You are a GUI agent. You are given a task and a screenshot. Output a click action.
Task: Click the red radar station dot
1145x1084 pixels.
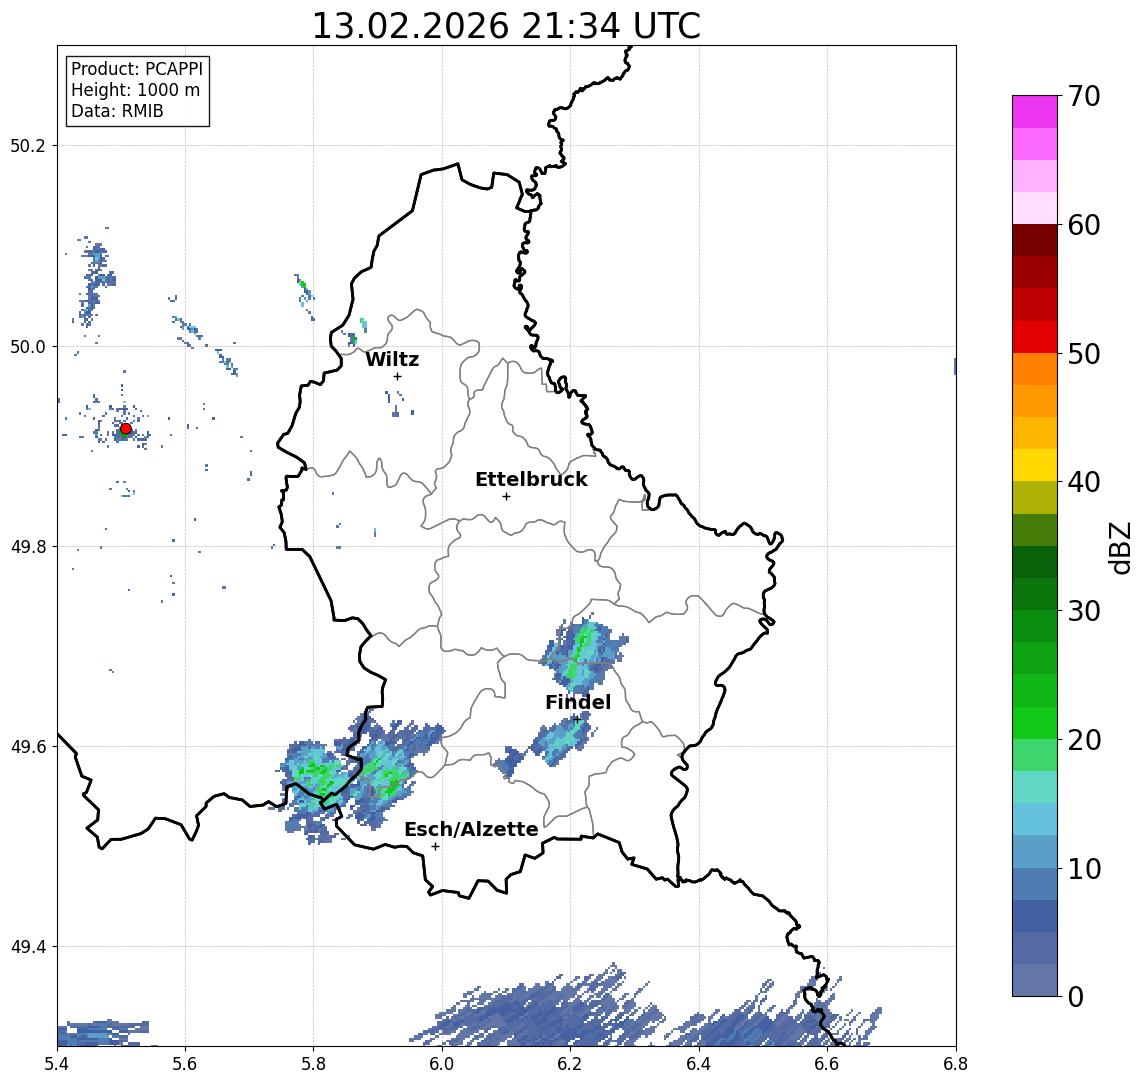point(126,429)
